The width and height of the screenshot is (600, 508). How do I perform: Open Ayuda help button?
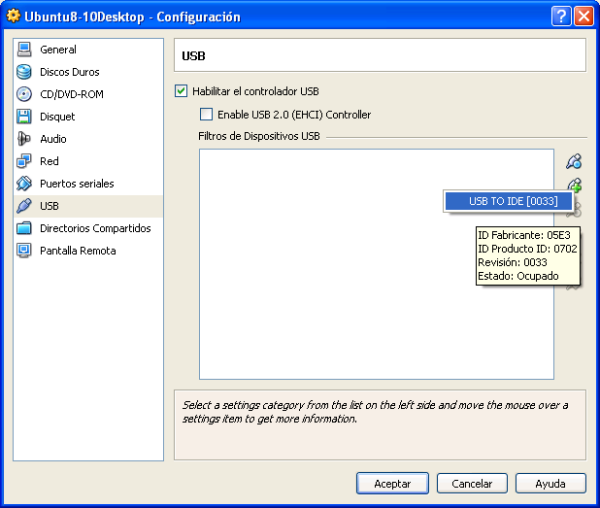(x=550, y=483)
